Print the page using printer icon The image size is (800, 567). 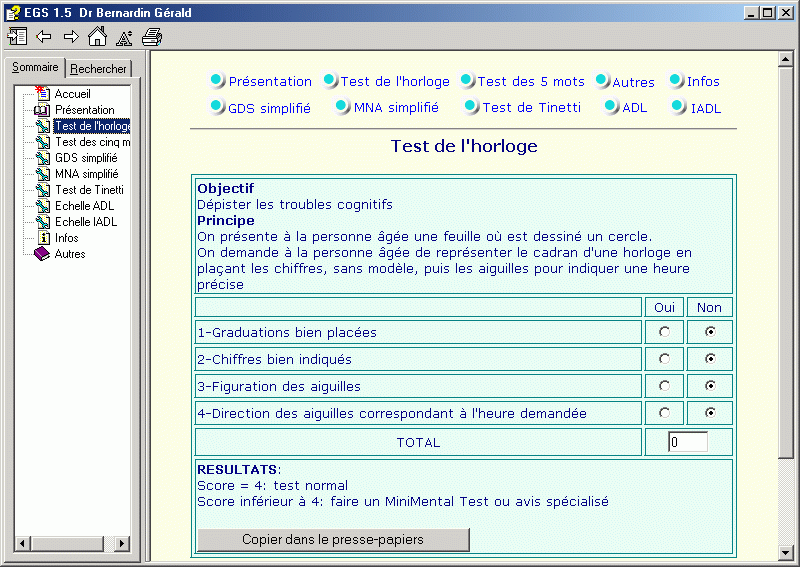[152, 37]
